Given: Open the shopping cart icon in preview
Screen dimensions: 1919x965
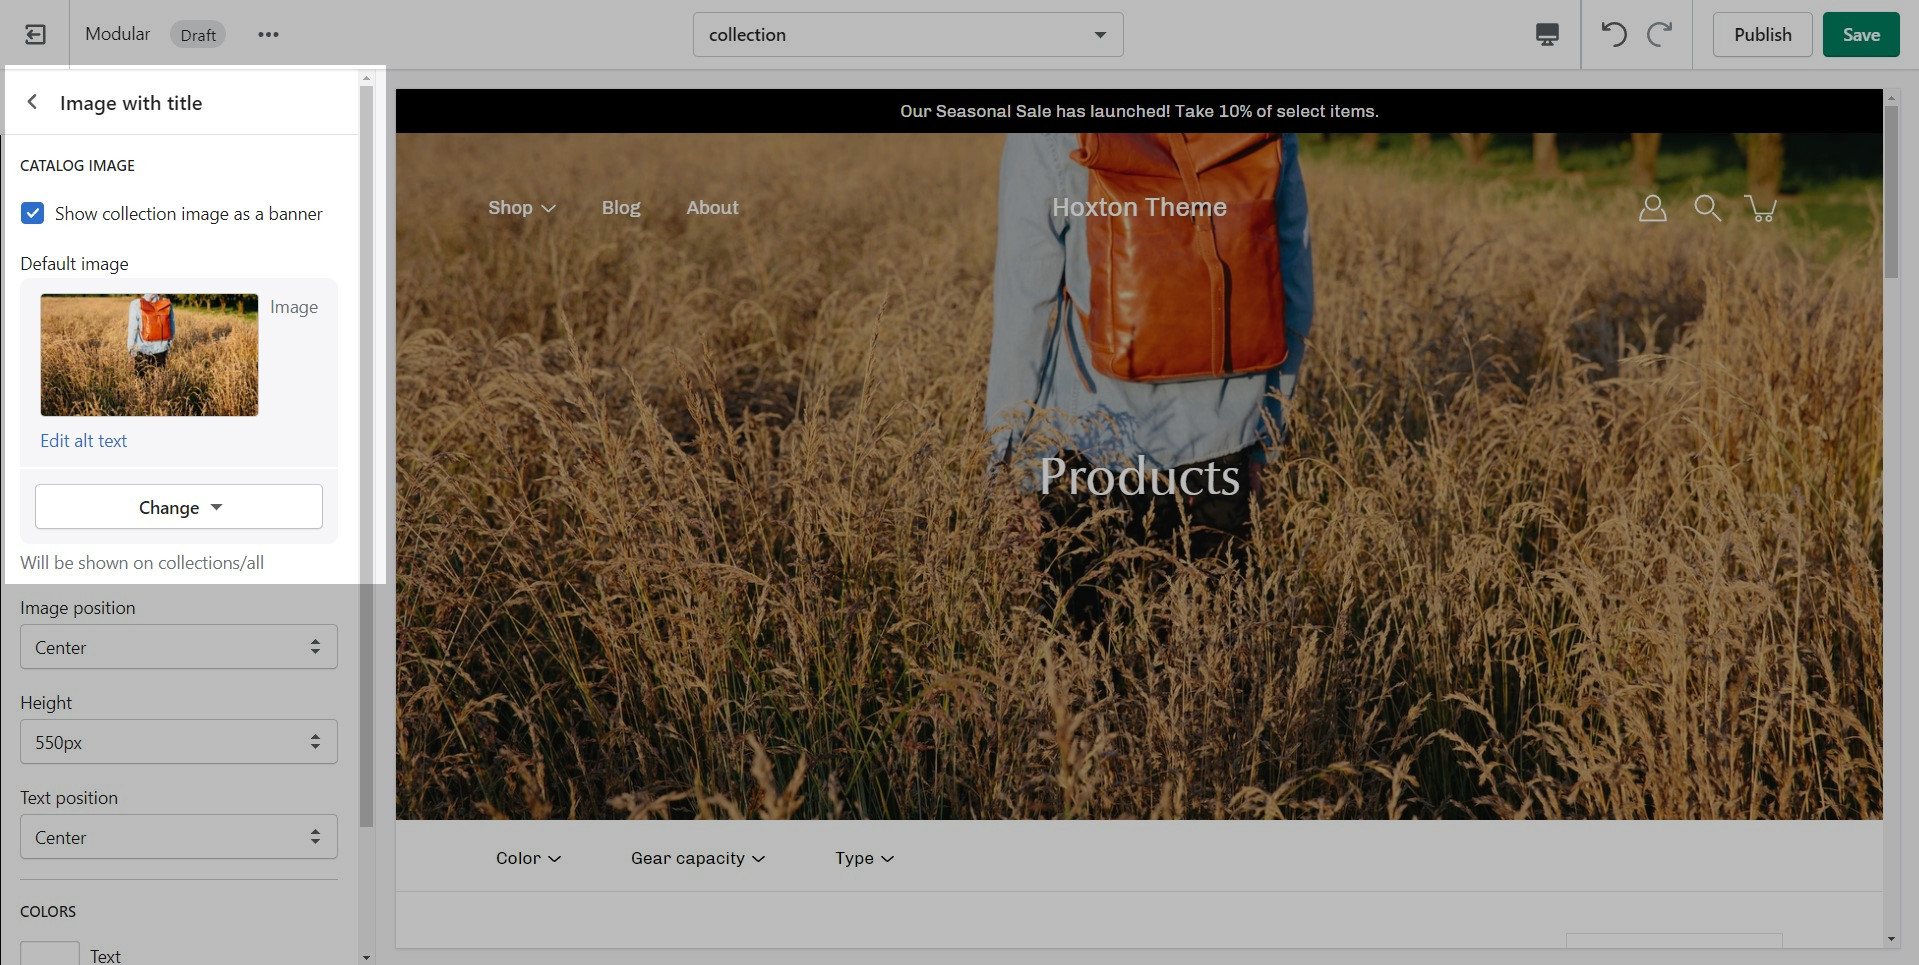Looking at the screenshot, I should [1760, 208].
